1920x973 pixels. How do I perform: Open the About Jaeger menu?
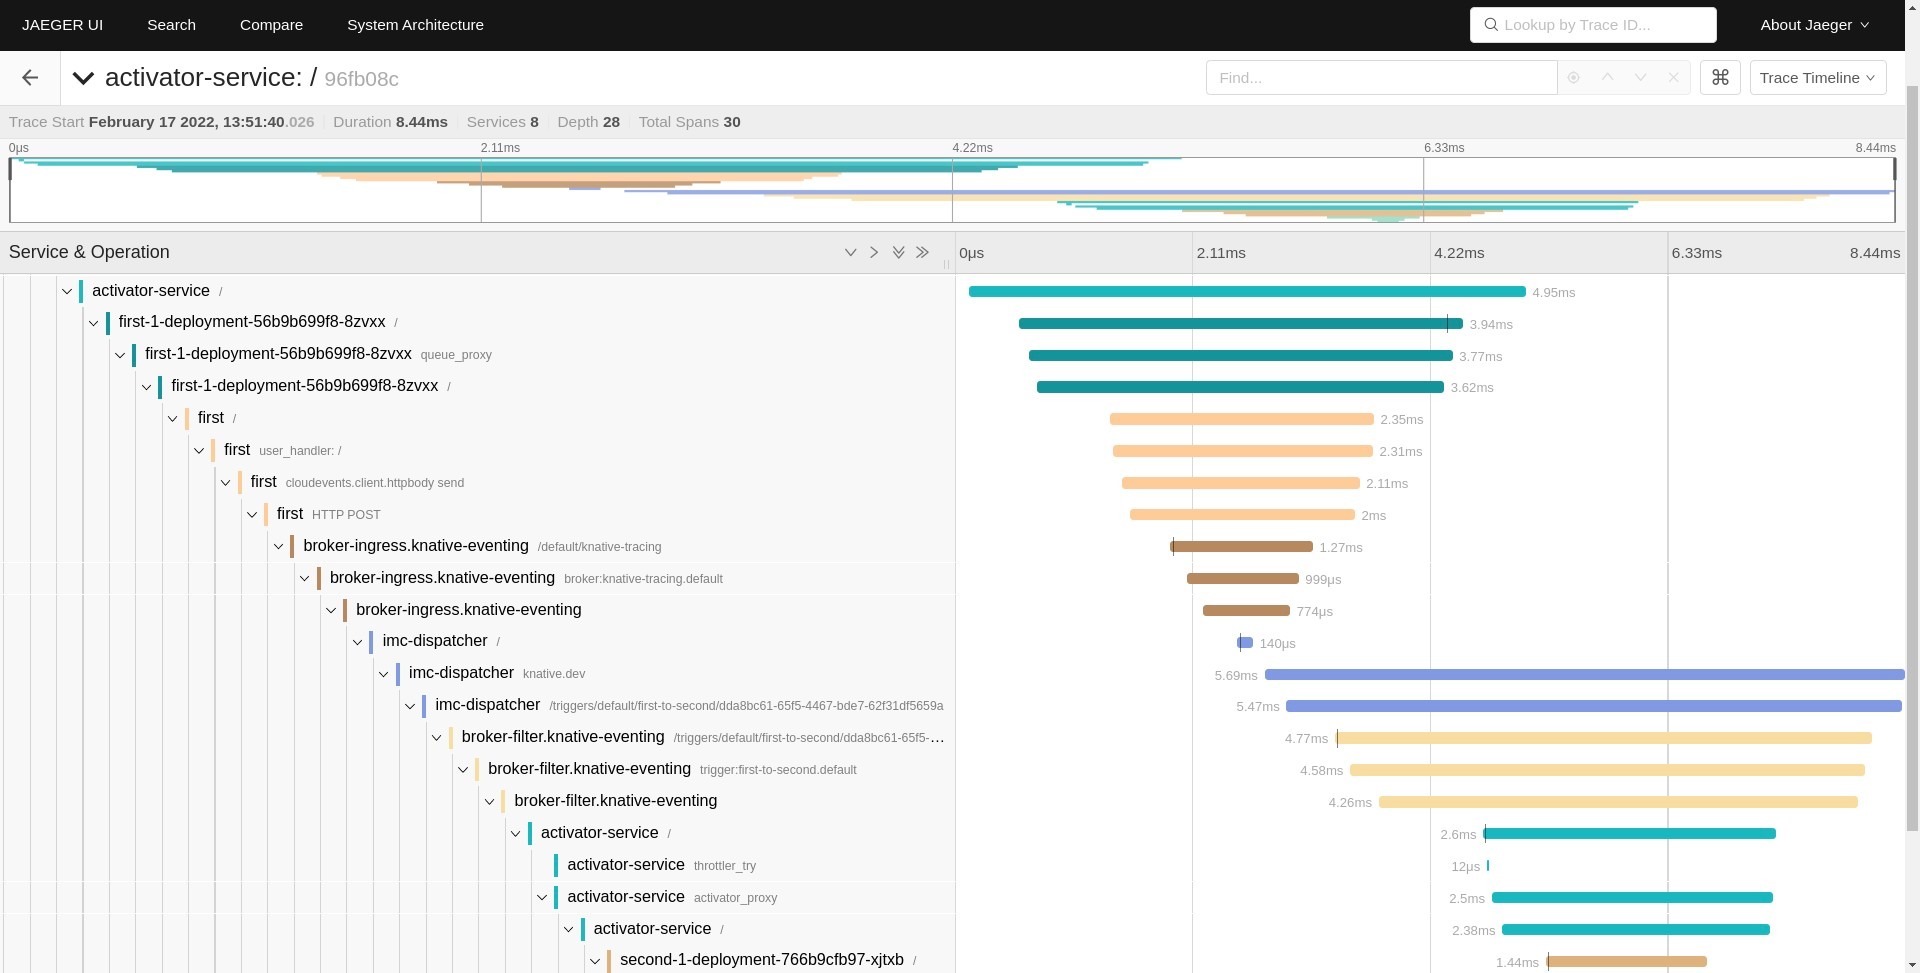[1814, 25]
